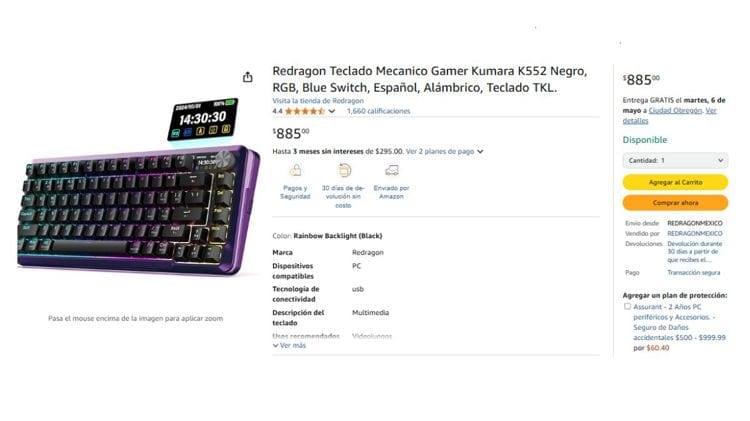Click the Pagos y Seguridad lock icon
Screen dimensions: 750x421
[295, 170]
